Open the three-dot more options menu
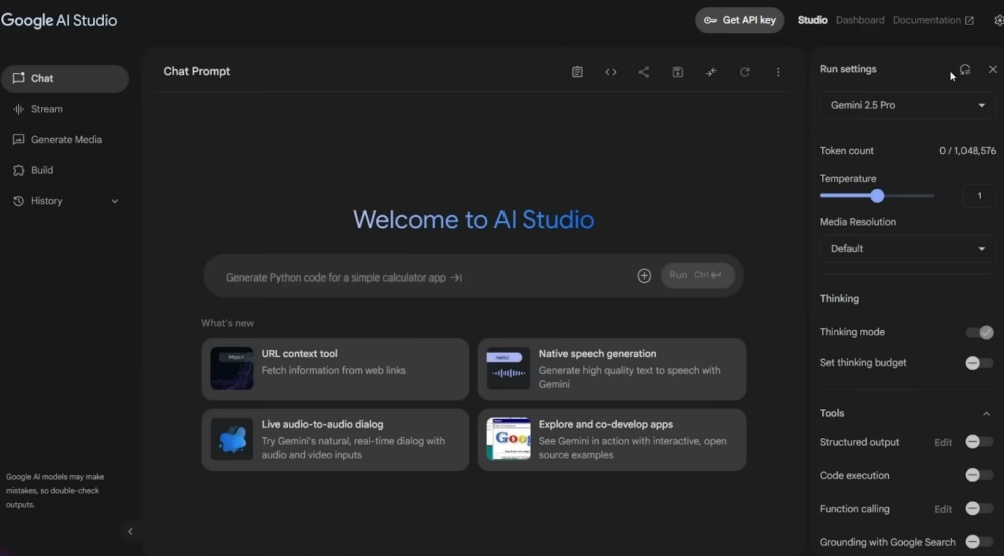 tap(778, 72)
